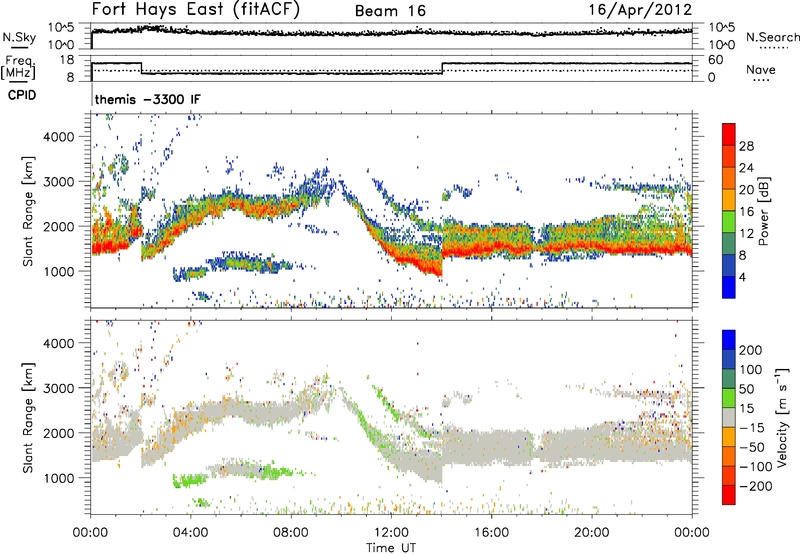
Task: Click the frequency line plot panel
Action: coord(391,68)
